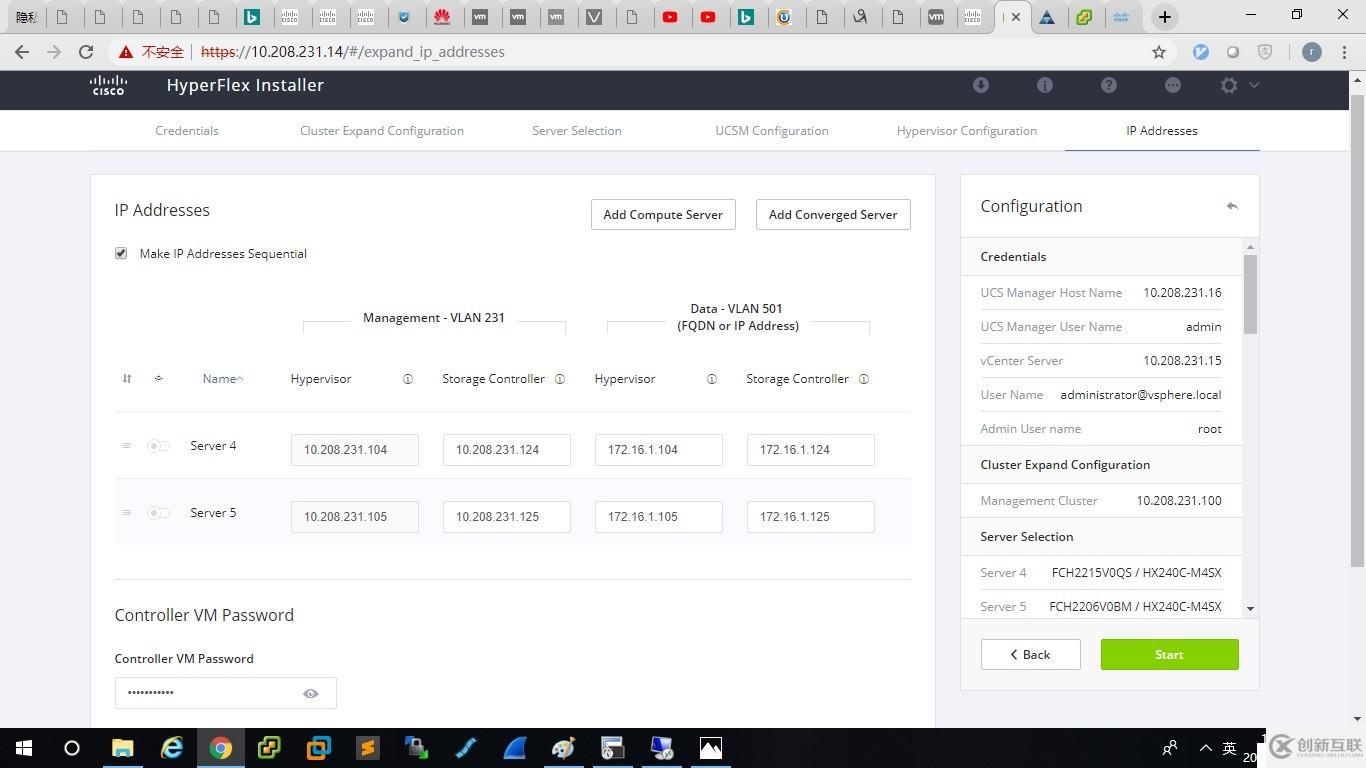Go to the Hypervisor Configuration tab
Image resolution: width=1366 pixels, height=768 pixels.
click(967, 131)
